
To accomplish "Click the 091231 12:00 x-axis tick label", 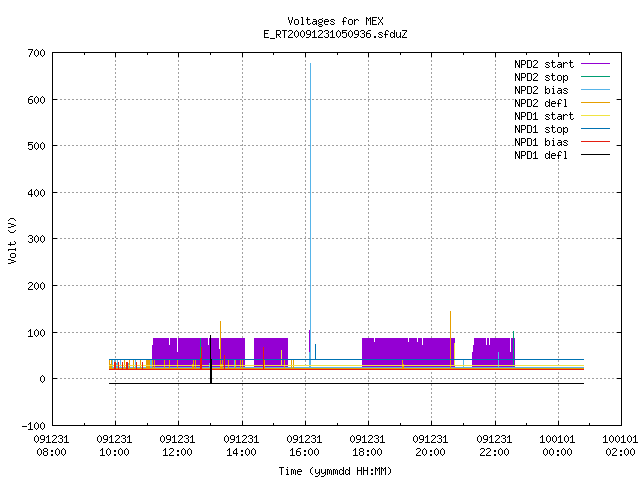I will (x=178, y=446).
